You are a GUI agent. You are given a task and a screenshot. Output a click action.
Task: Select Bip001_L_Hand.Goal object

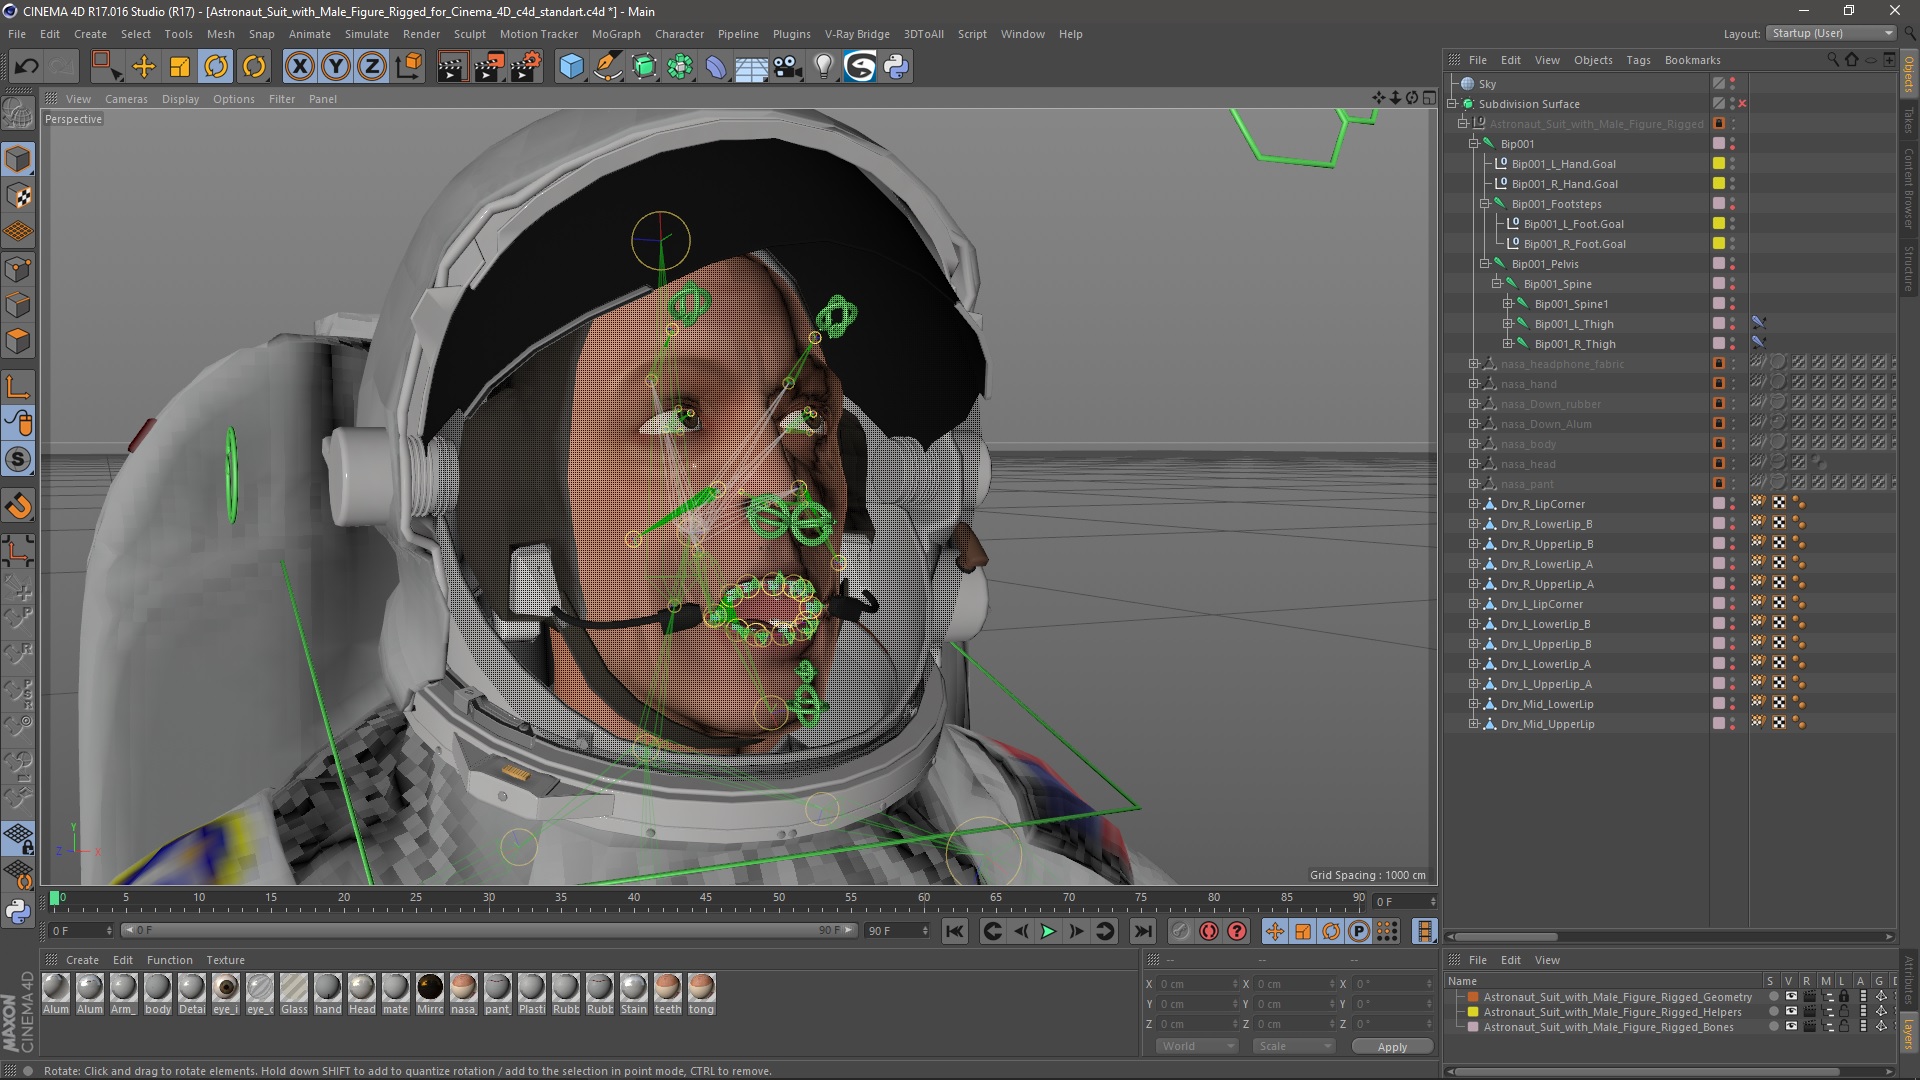tap(1563, 164)
